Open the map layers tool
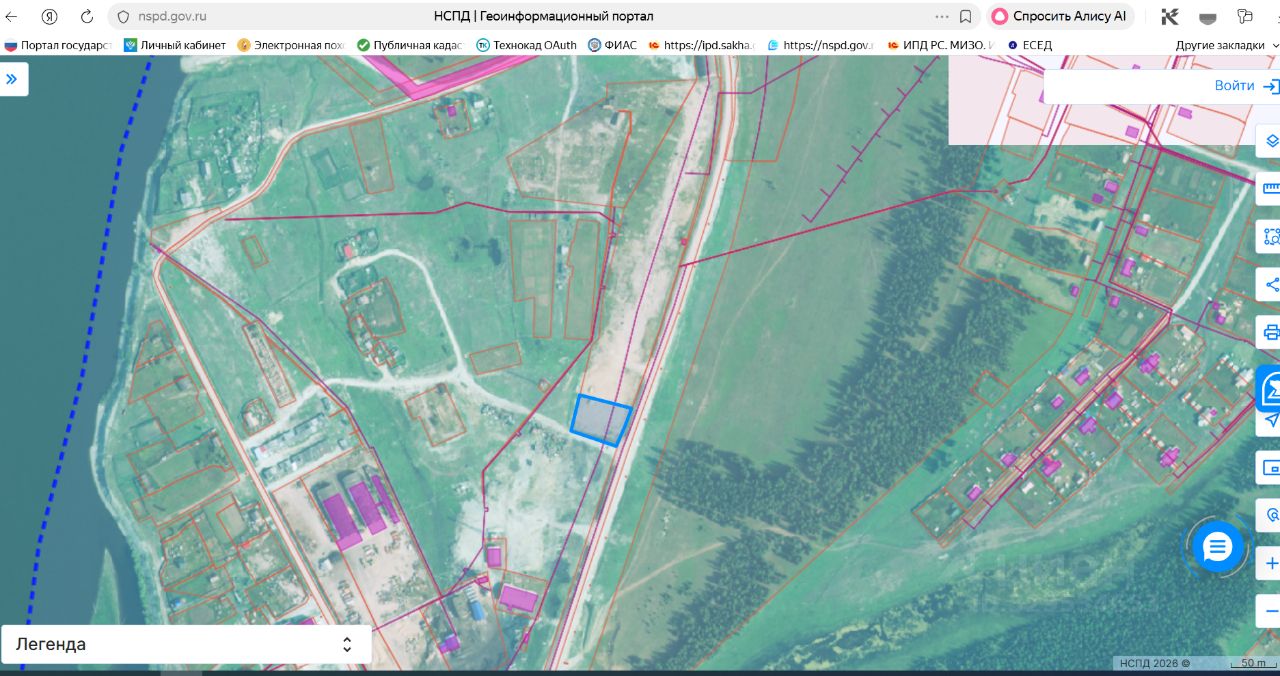 click(x=1270, y=141)
